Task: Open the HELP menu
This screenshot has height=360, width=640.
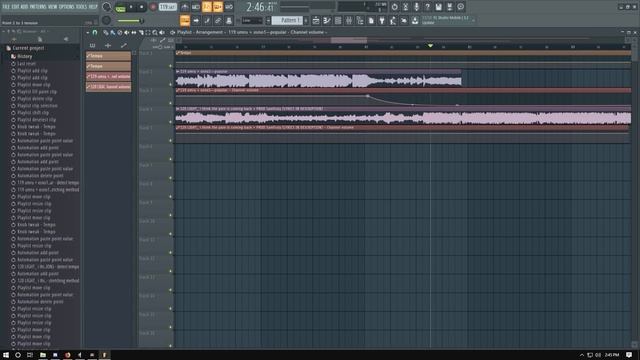Action: click(93, 7)
